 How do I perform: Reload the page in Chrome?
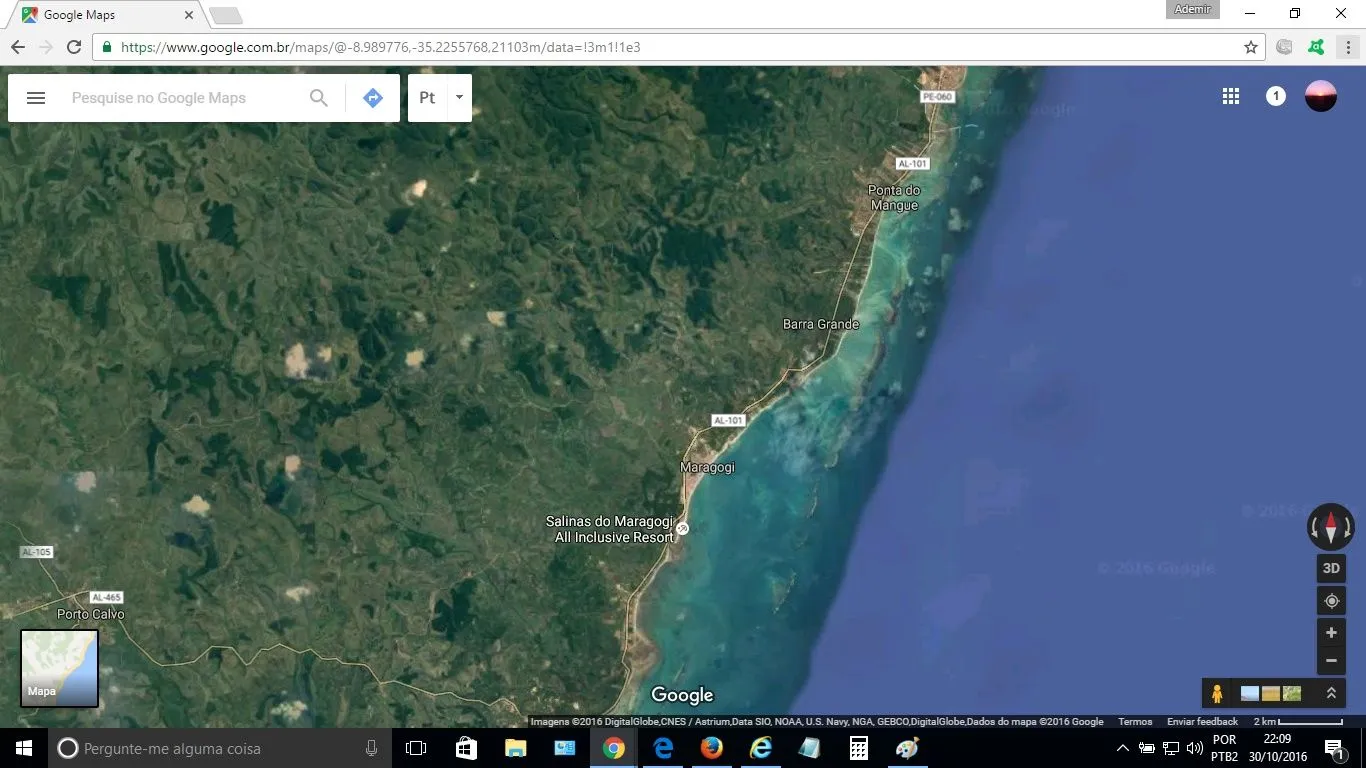coord(74,47)
